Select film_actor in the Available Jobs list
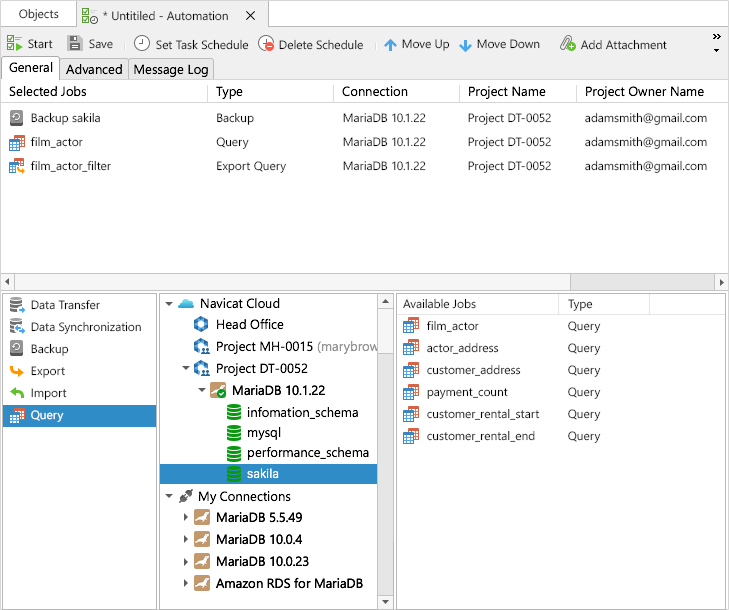This screenshot has height=610, width=729. (x=560, y=326)
